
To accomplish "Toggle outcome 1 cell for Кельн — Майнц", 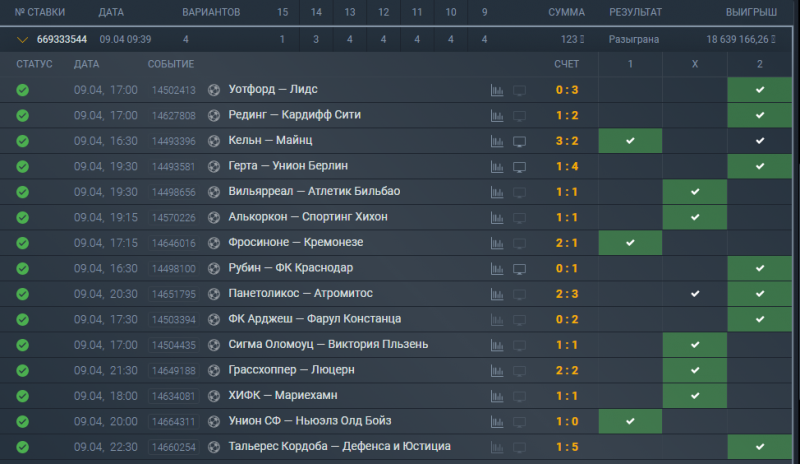I will 630,141.
